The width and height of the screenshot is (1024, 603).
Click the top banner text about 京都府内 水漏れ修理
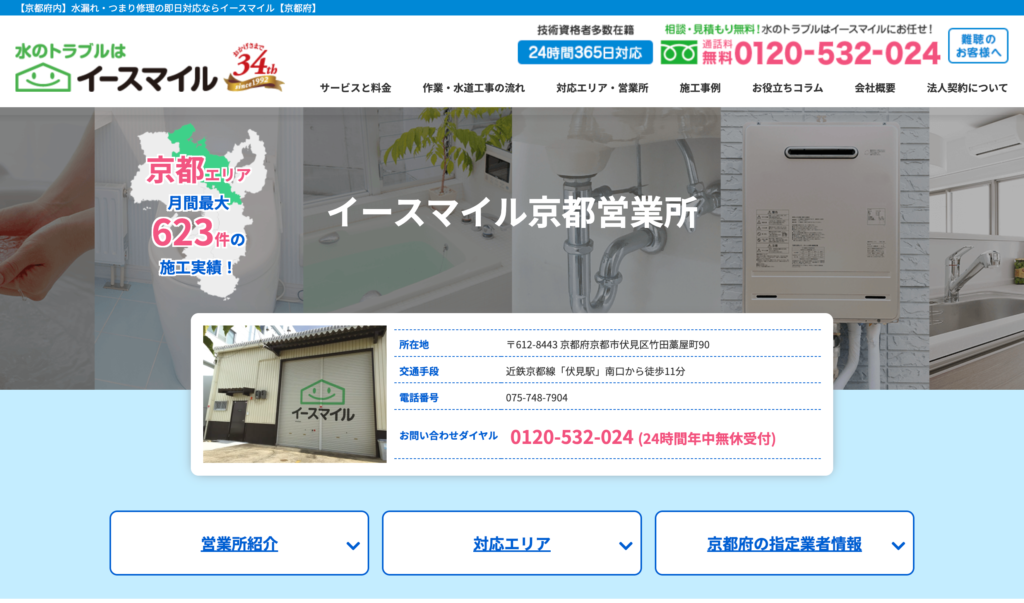[167, 8]
